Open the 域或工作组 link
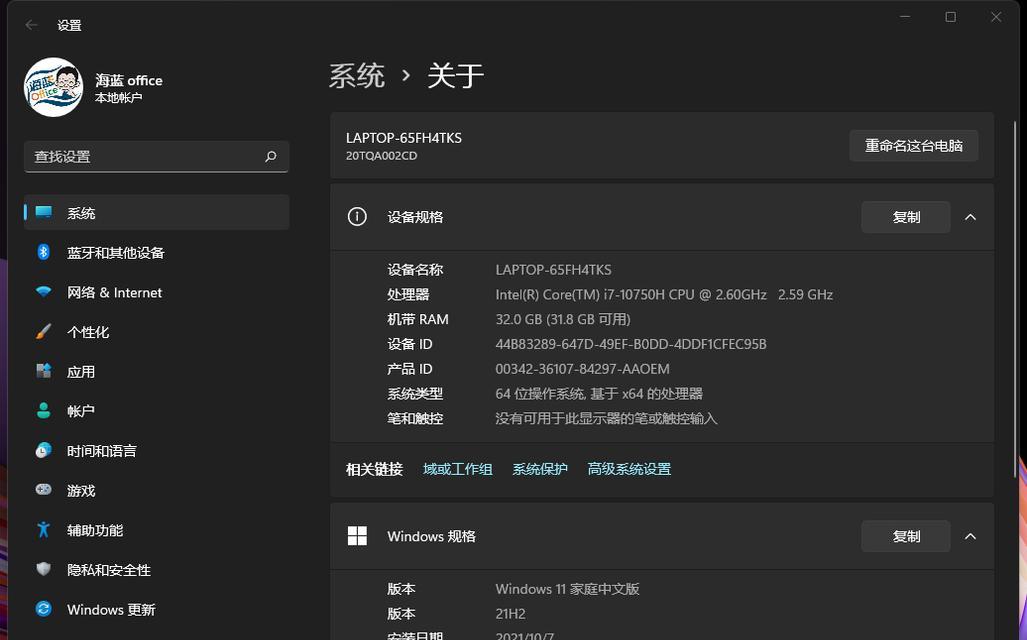1027x640 pixels. tap(458, 469)
